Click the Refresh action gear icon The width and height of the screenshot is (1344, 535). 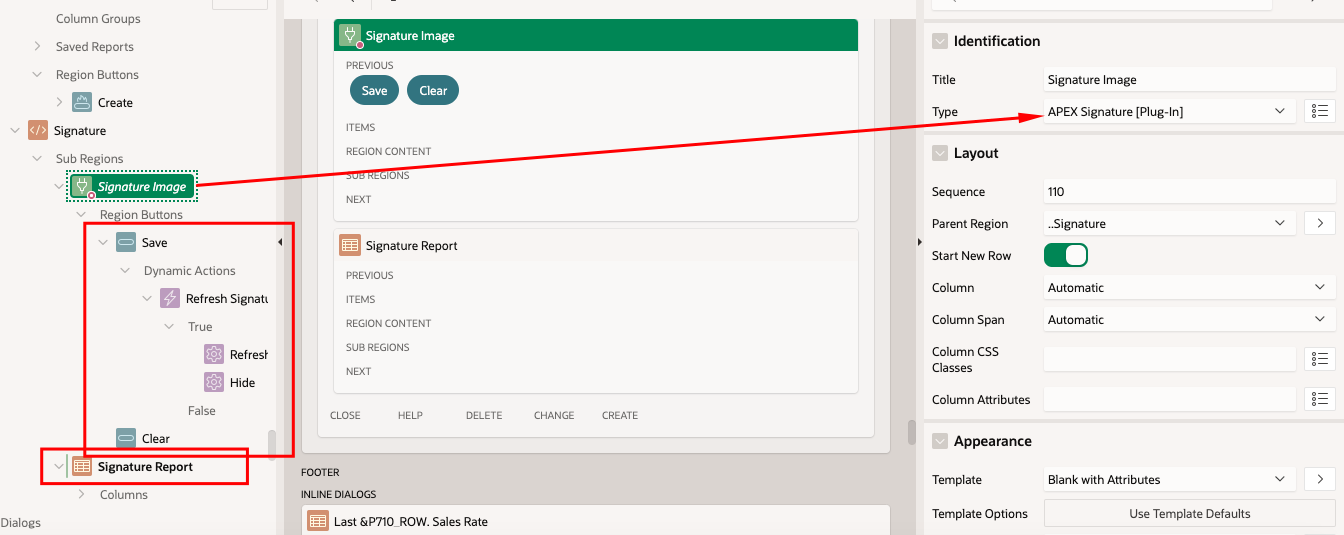coord(214,354)
